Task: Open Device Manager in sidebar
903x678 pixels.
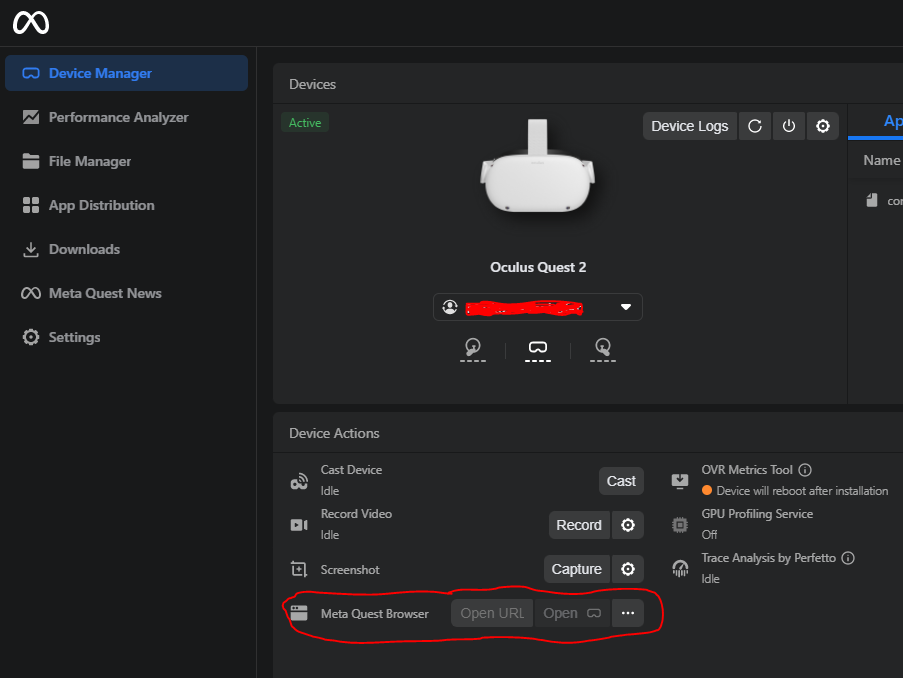Action: coord(127,73)
